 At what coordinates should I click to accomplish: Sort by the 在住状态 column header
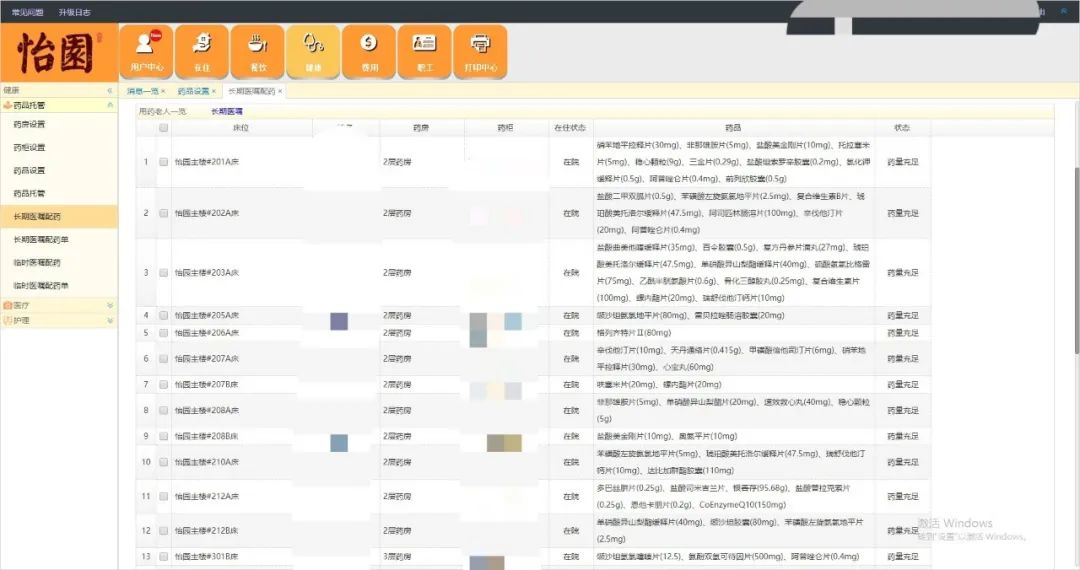[570, 127]
